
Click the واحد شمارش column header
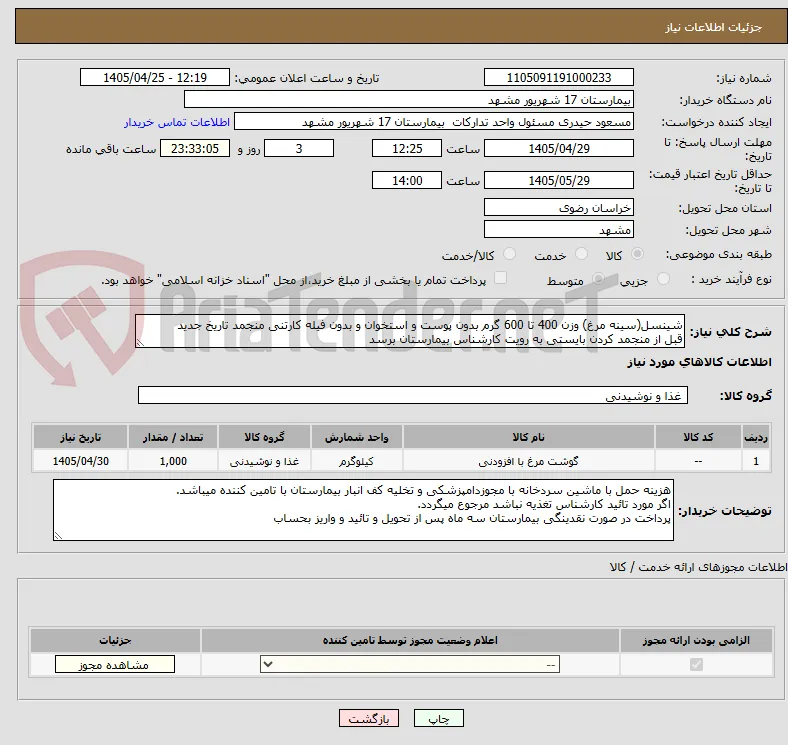pyautogui.click(x=356, y=437)
